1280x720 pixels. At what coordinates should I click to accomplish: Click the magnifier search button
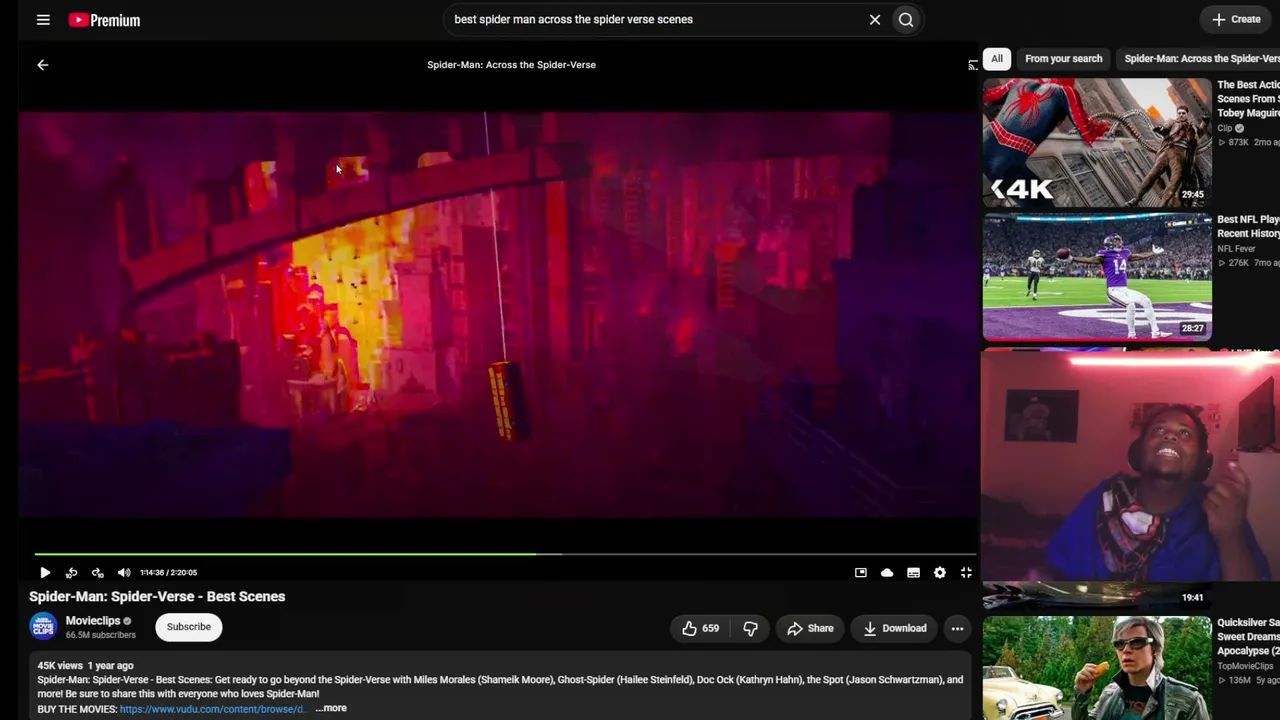(906, 19)
